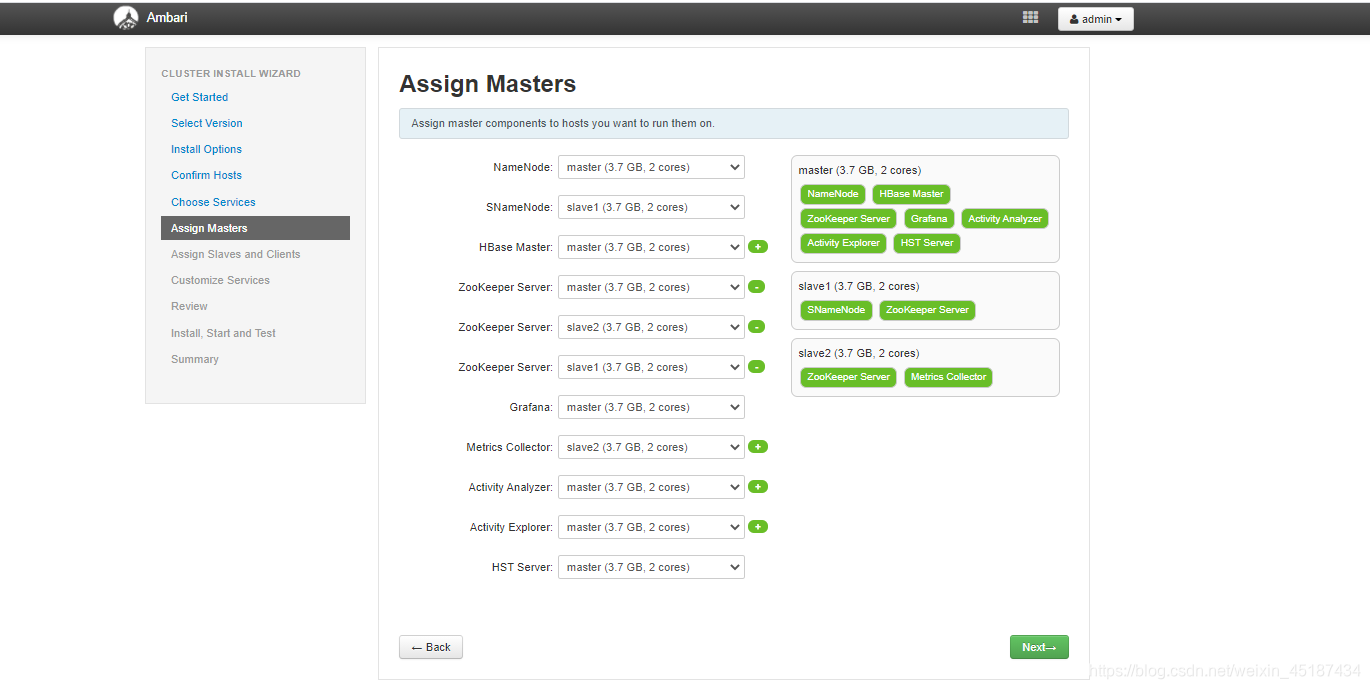Select Assign Masters wizard step
The width and height of the screenshot is (1370, 689).
coord(255,228)
